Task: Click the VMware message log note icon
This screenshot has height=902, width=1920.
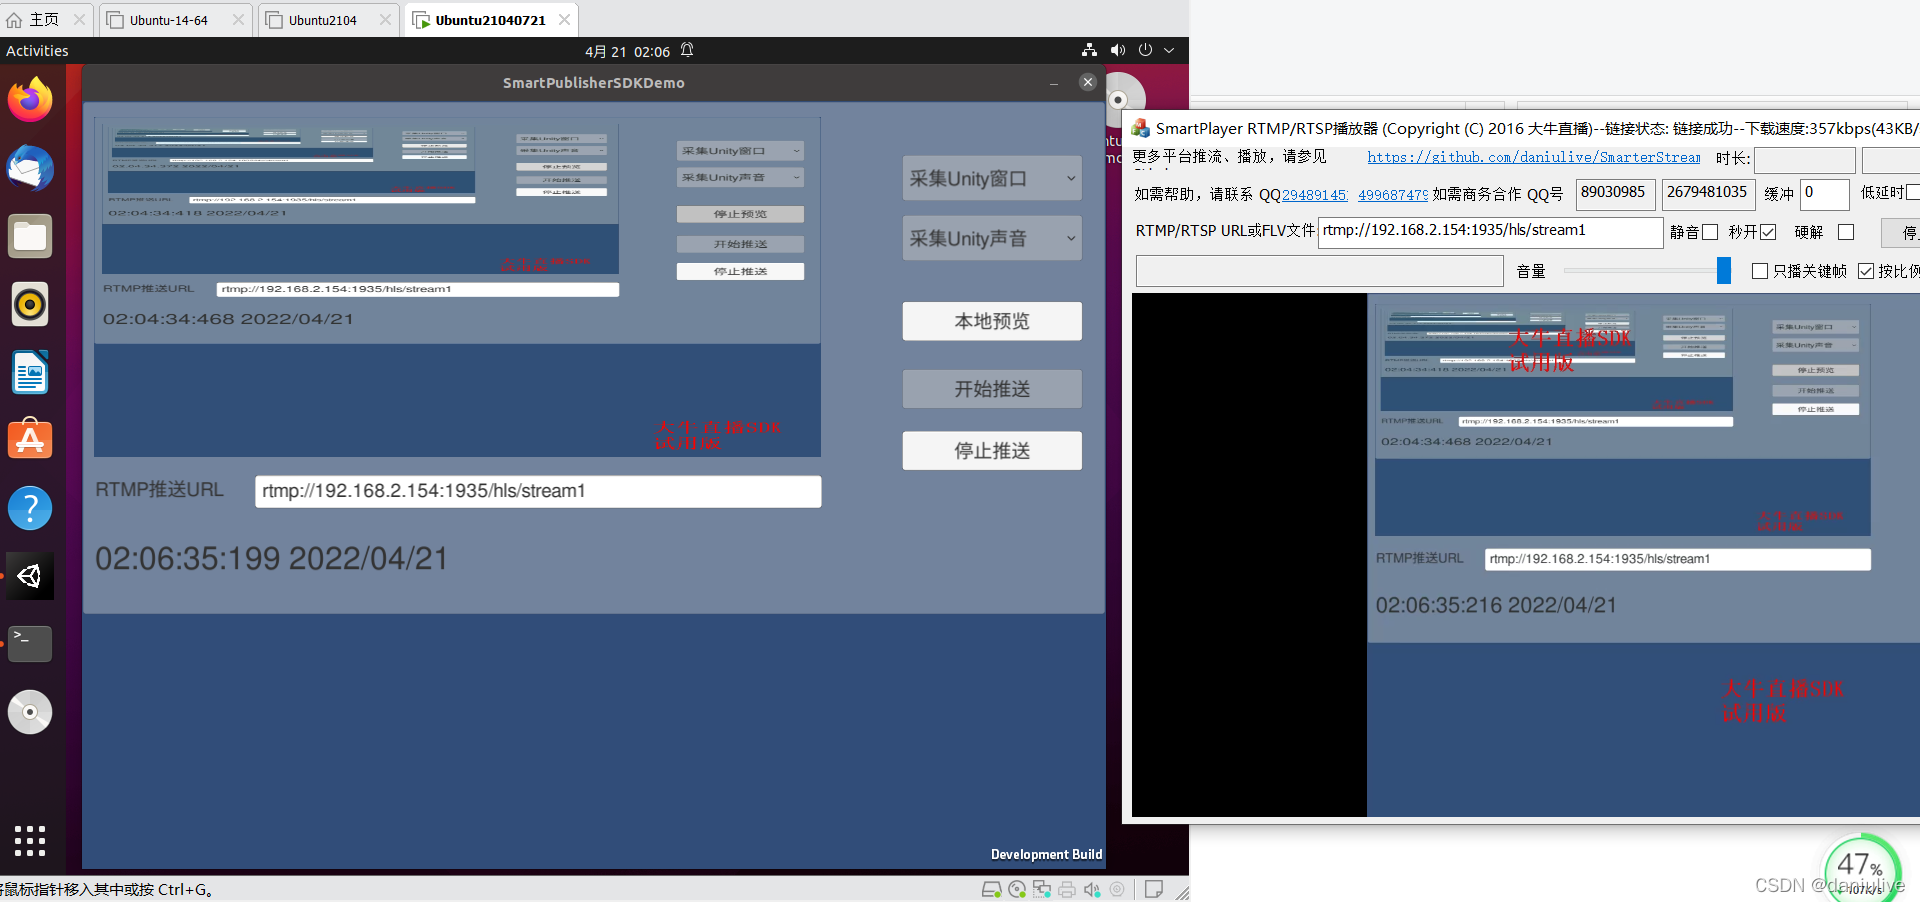Action: pos(1153,889)
